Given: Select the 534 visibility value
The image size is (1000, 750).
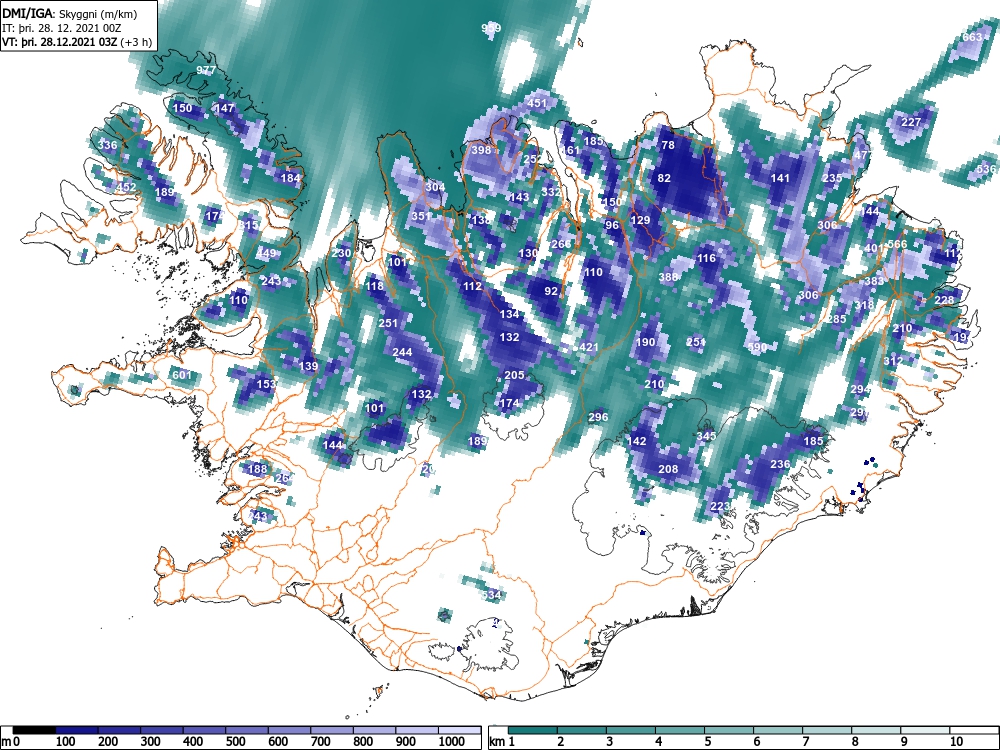Looking at the screenshot, I should click(491, 595).
